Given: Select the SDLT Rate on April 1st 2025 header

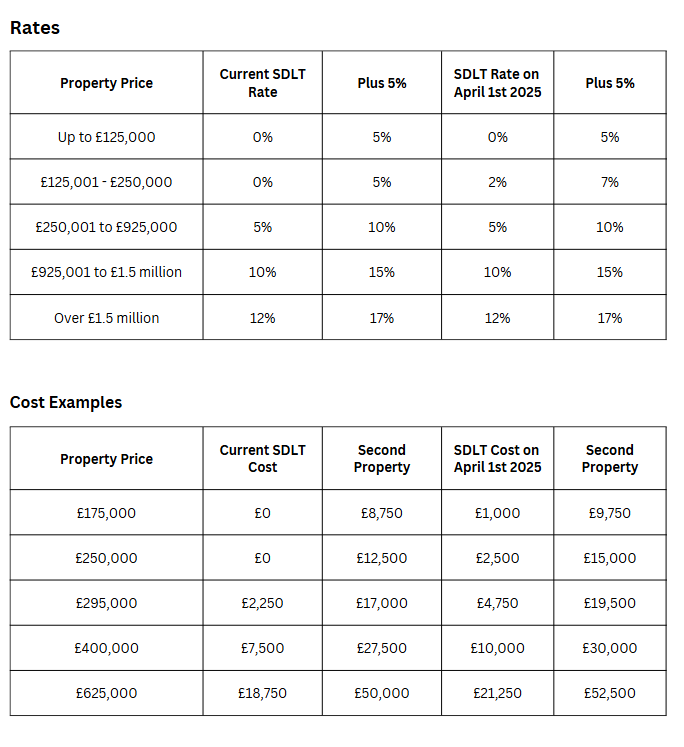Looking at the screenshot, I should coord(497,83).
